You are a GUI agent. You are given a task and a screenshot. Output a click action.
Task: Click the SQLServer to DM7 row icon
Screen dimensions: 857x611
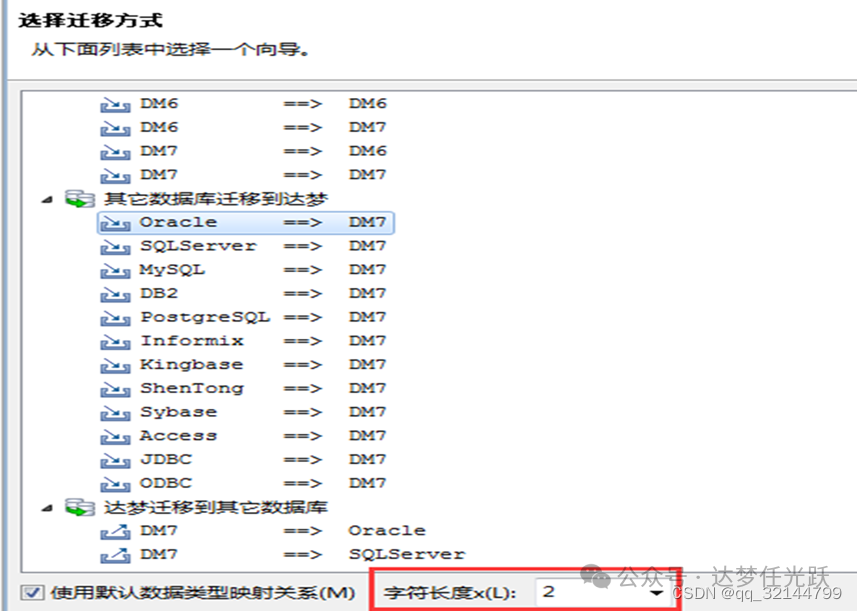115,247
